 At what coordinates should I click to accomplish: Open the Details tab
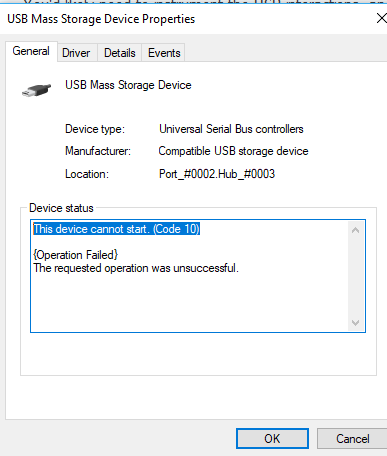point(120,53)
